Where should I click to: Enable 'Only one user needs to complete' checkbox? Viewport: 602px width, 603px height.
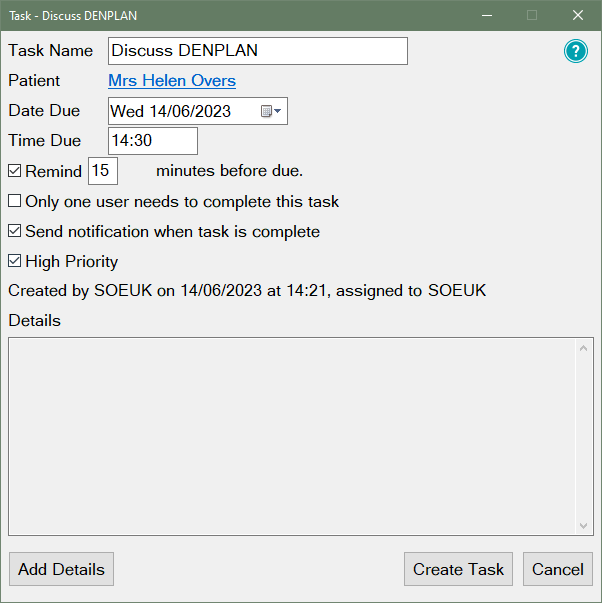15,201
